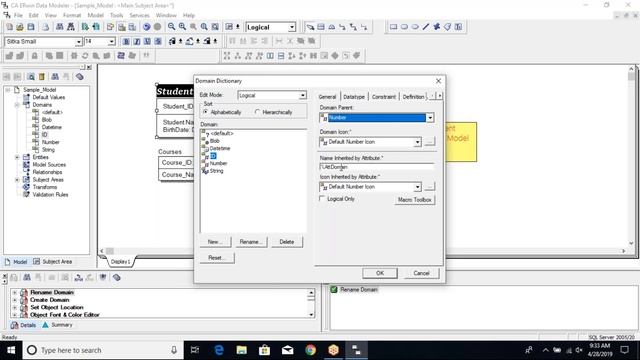Switch to Subject Area tab in explorer
The image size is (640, 360).
tap(53, 262)
